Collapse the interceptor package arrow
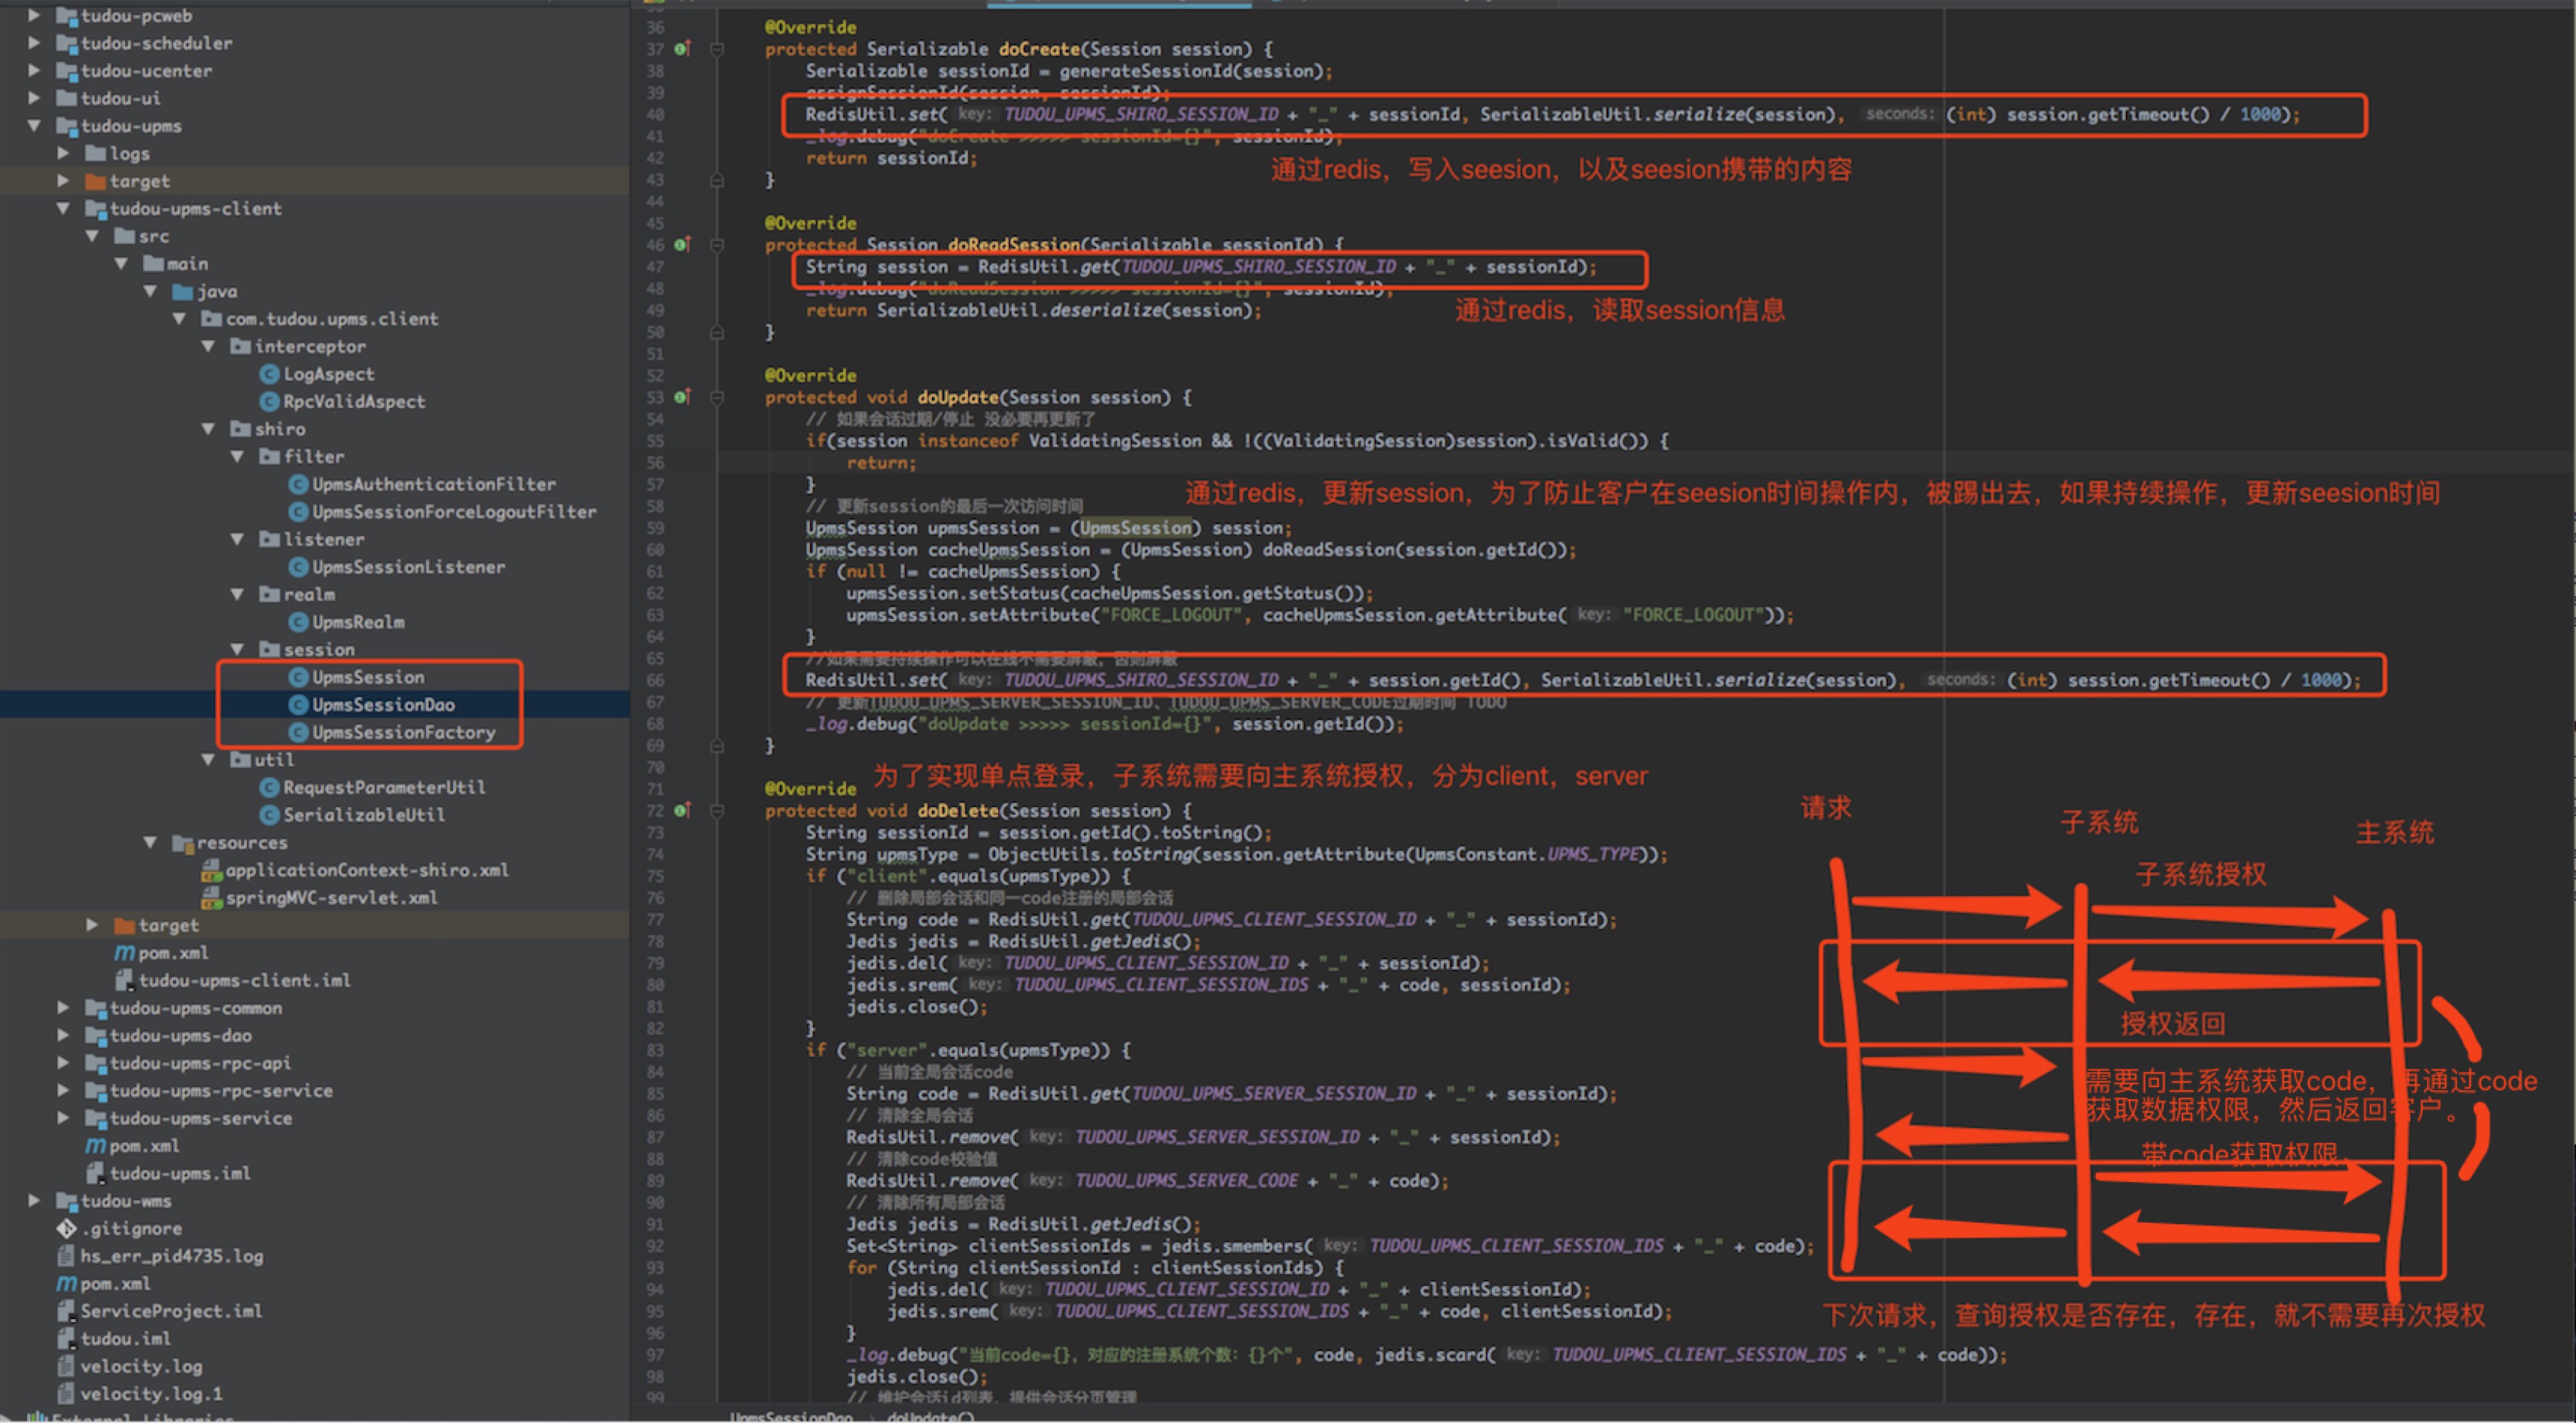This screenshot has width=2576, height=1423. click(209, 346)
